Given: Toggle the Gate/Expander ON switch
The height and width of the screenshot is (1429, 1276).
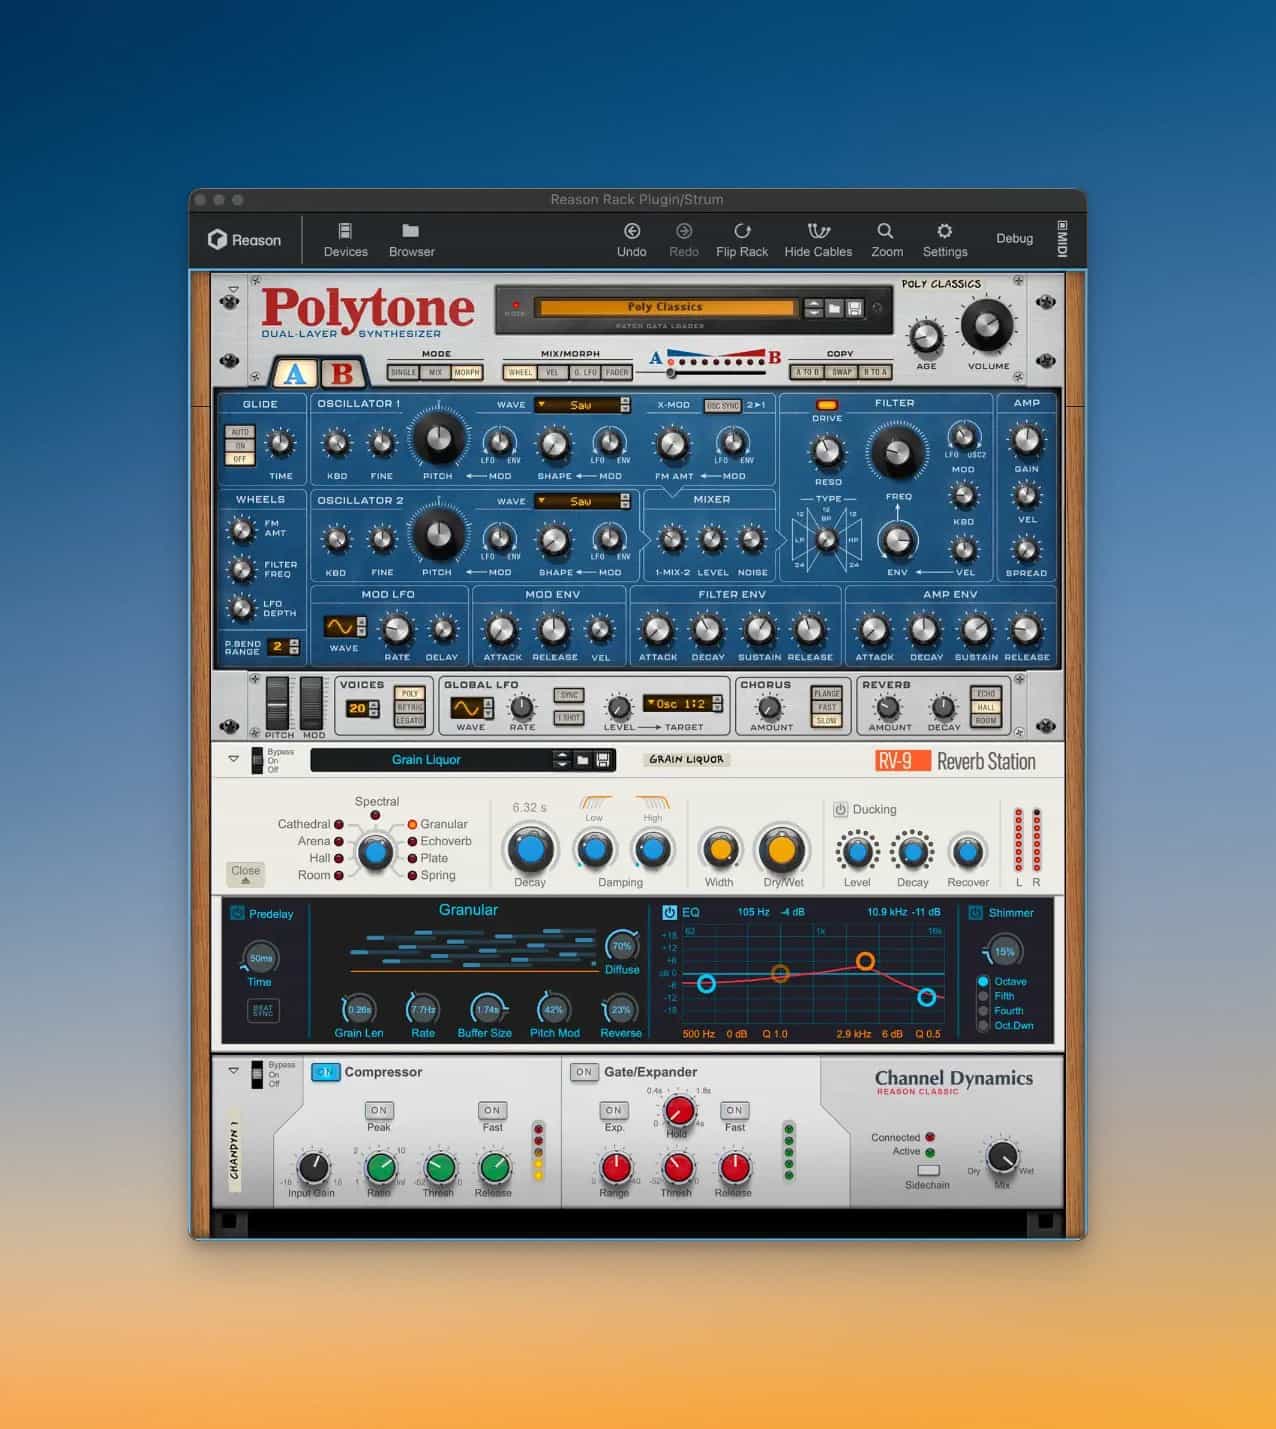Looking at the screenshot, I should [583, 1072].
